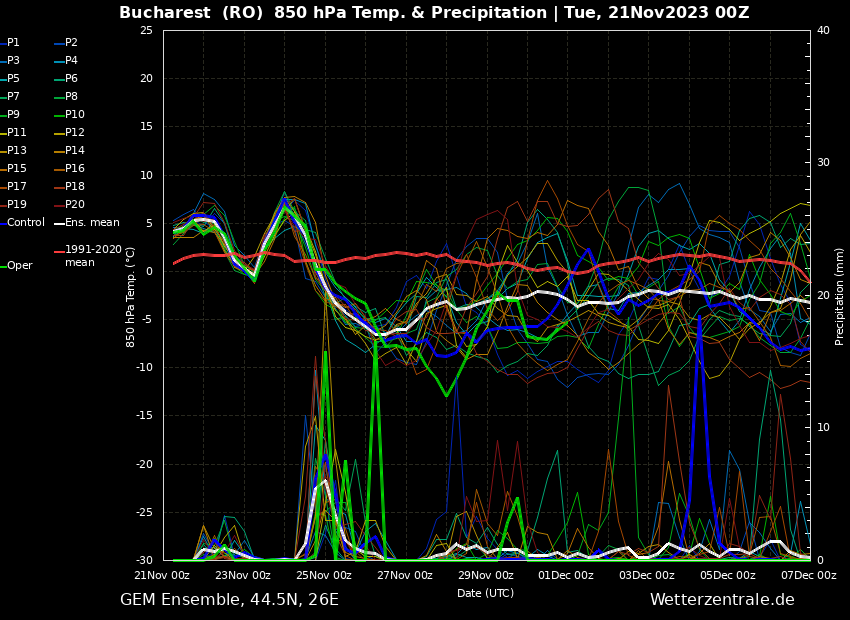Select the 07Dec 00z date tick label
Viewport: 850px width, 620px height.
(x=808, y=576)
